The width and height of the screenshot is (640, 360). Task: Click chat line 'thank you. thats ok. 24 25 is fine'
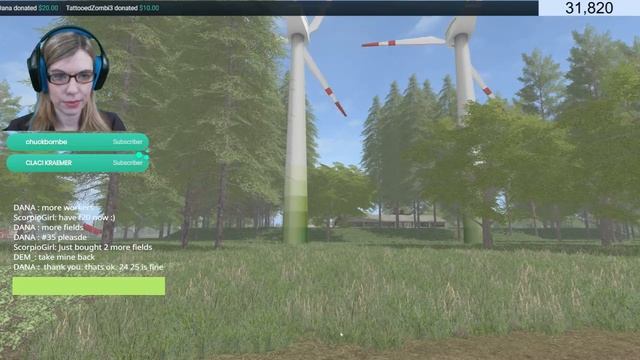pyautogui.click(x=88, y=267)
